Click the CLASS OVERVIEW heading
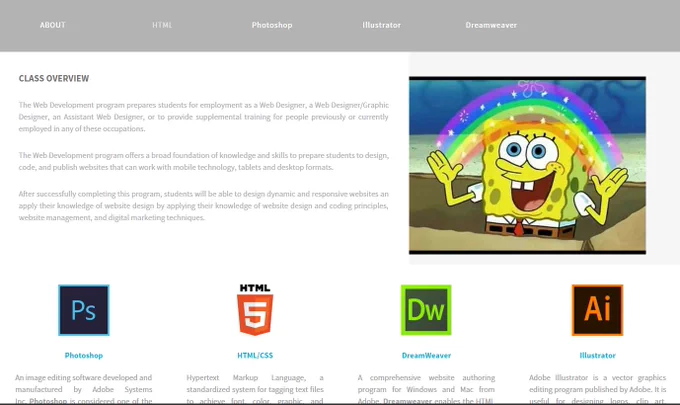 pyautogui.click(x=54, y=78)
